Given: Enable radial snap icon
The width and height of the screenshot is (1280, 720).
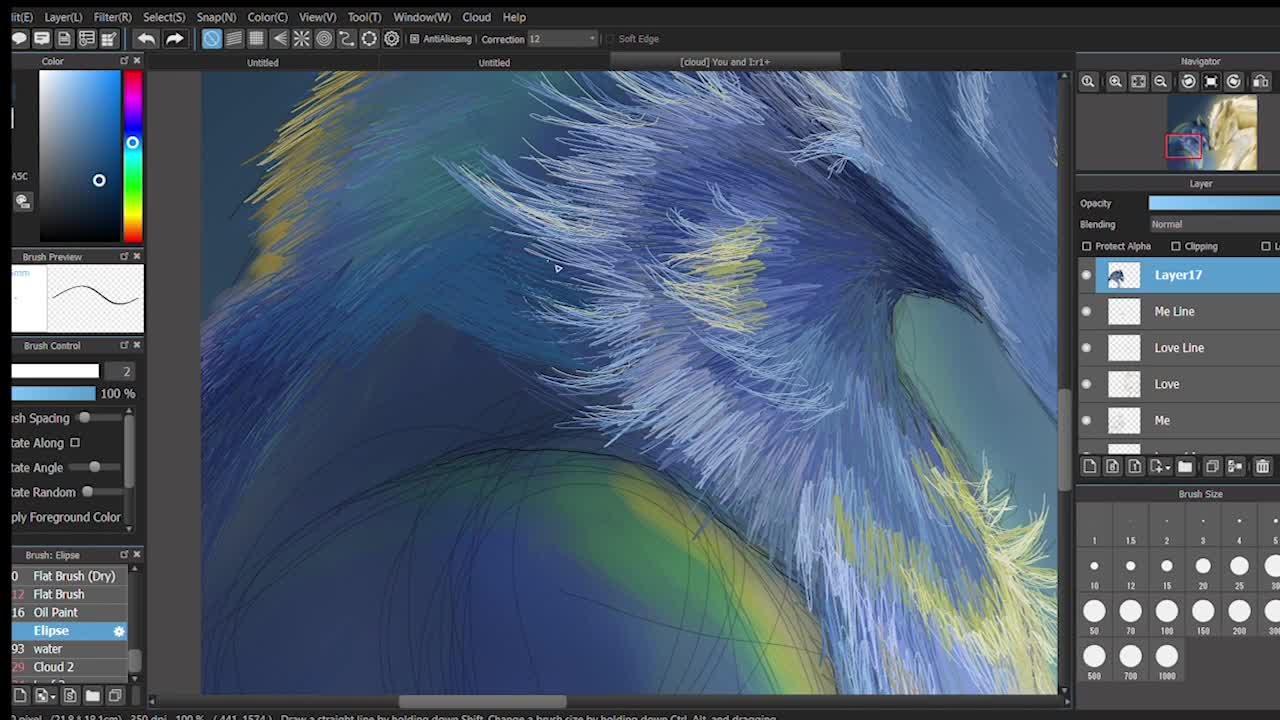Looking at the screenshot, I should (301, 39).
